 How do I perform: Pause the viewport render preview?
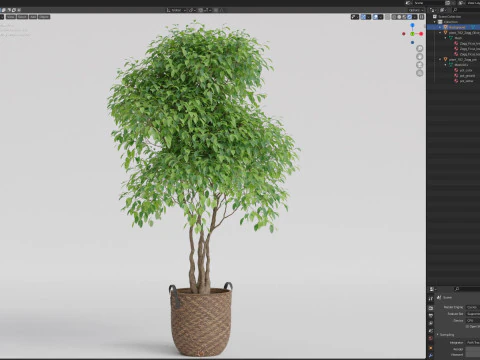pyautogui.click(x=422, y=17)
